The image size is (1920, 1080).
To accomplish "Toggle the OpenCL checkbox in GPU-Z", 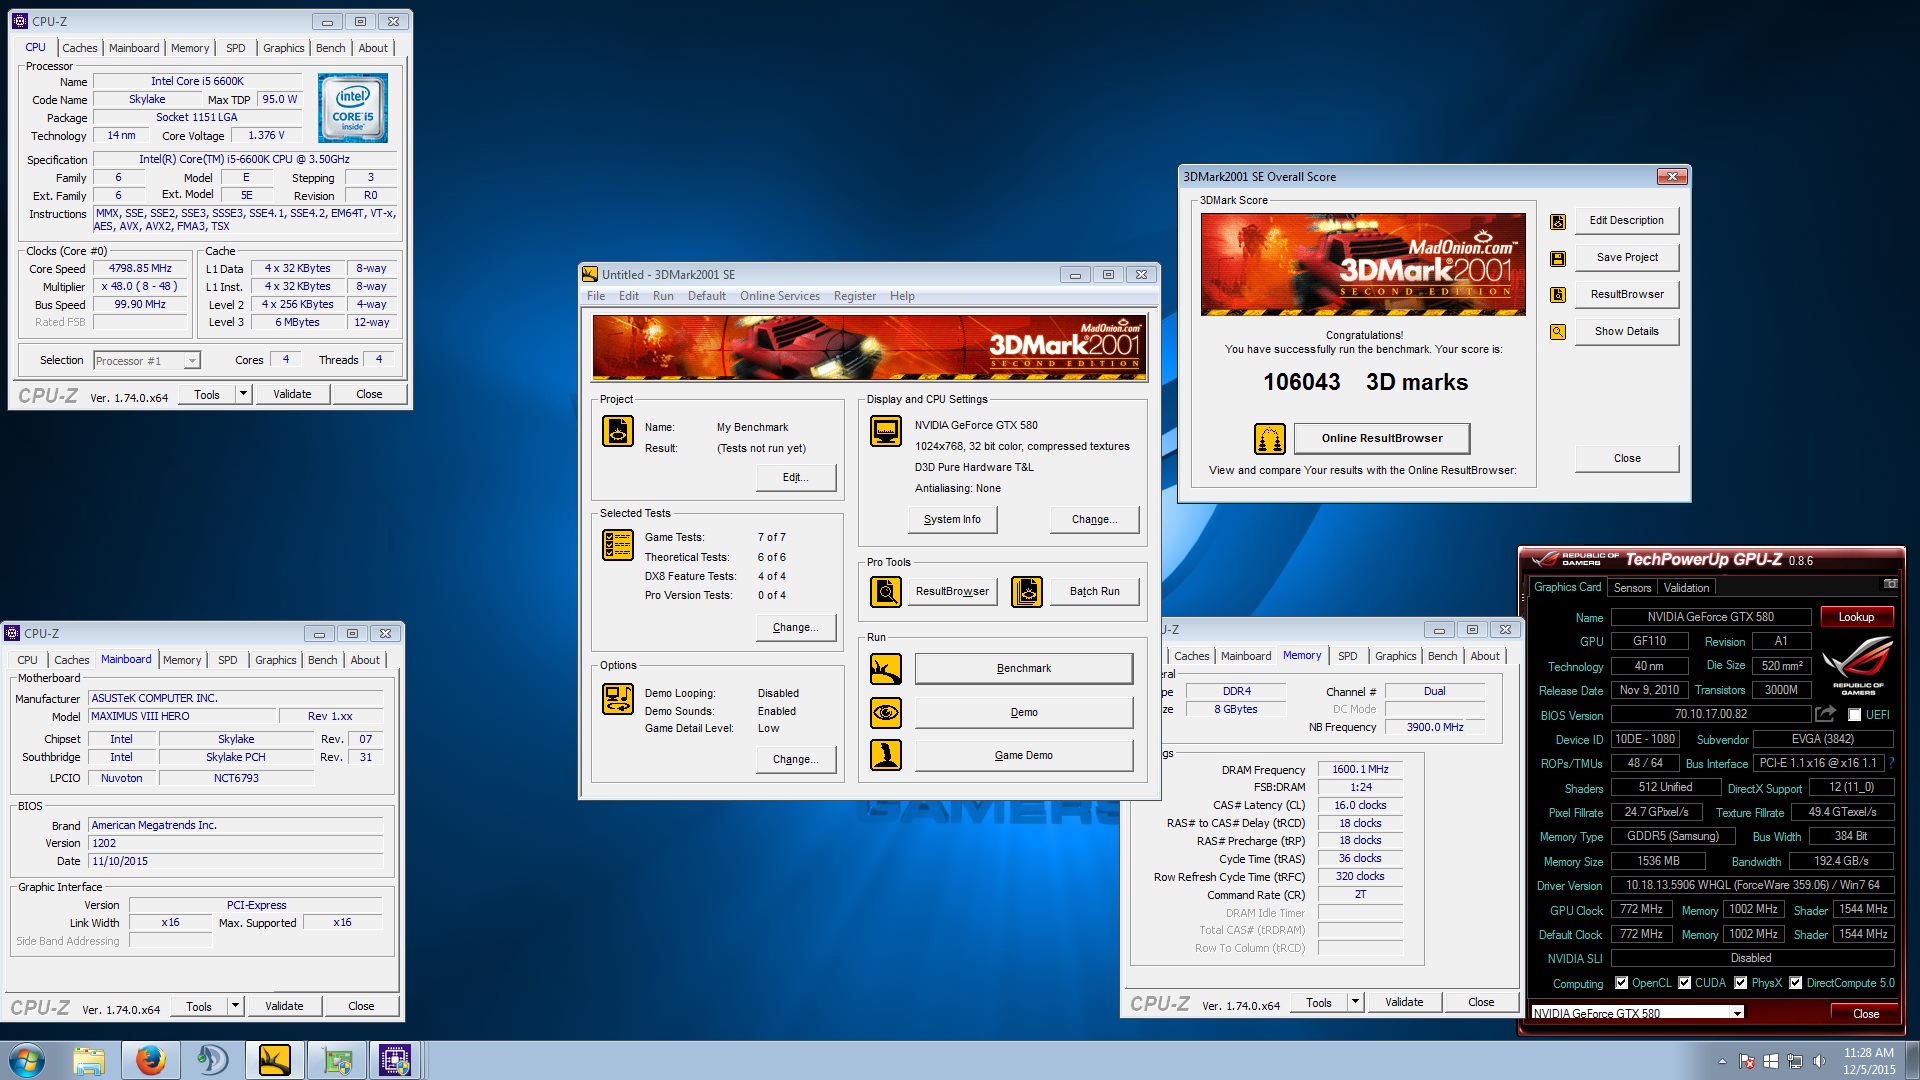I will click(x=1622, y=983).
